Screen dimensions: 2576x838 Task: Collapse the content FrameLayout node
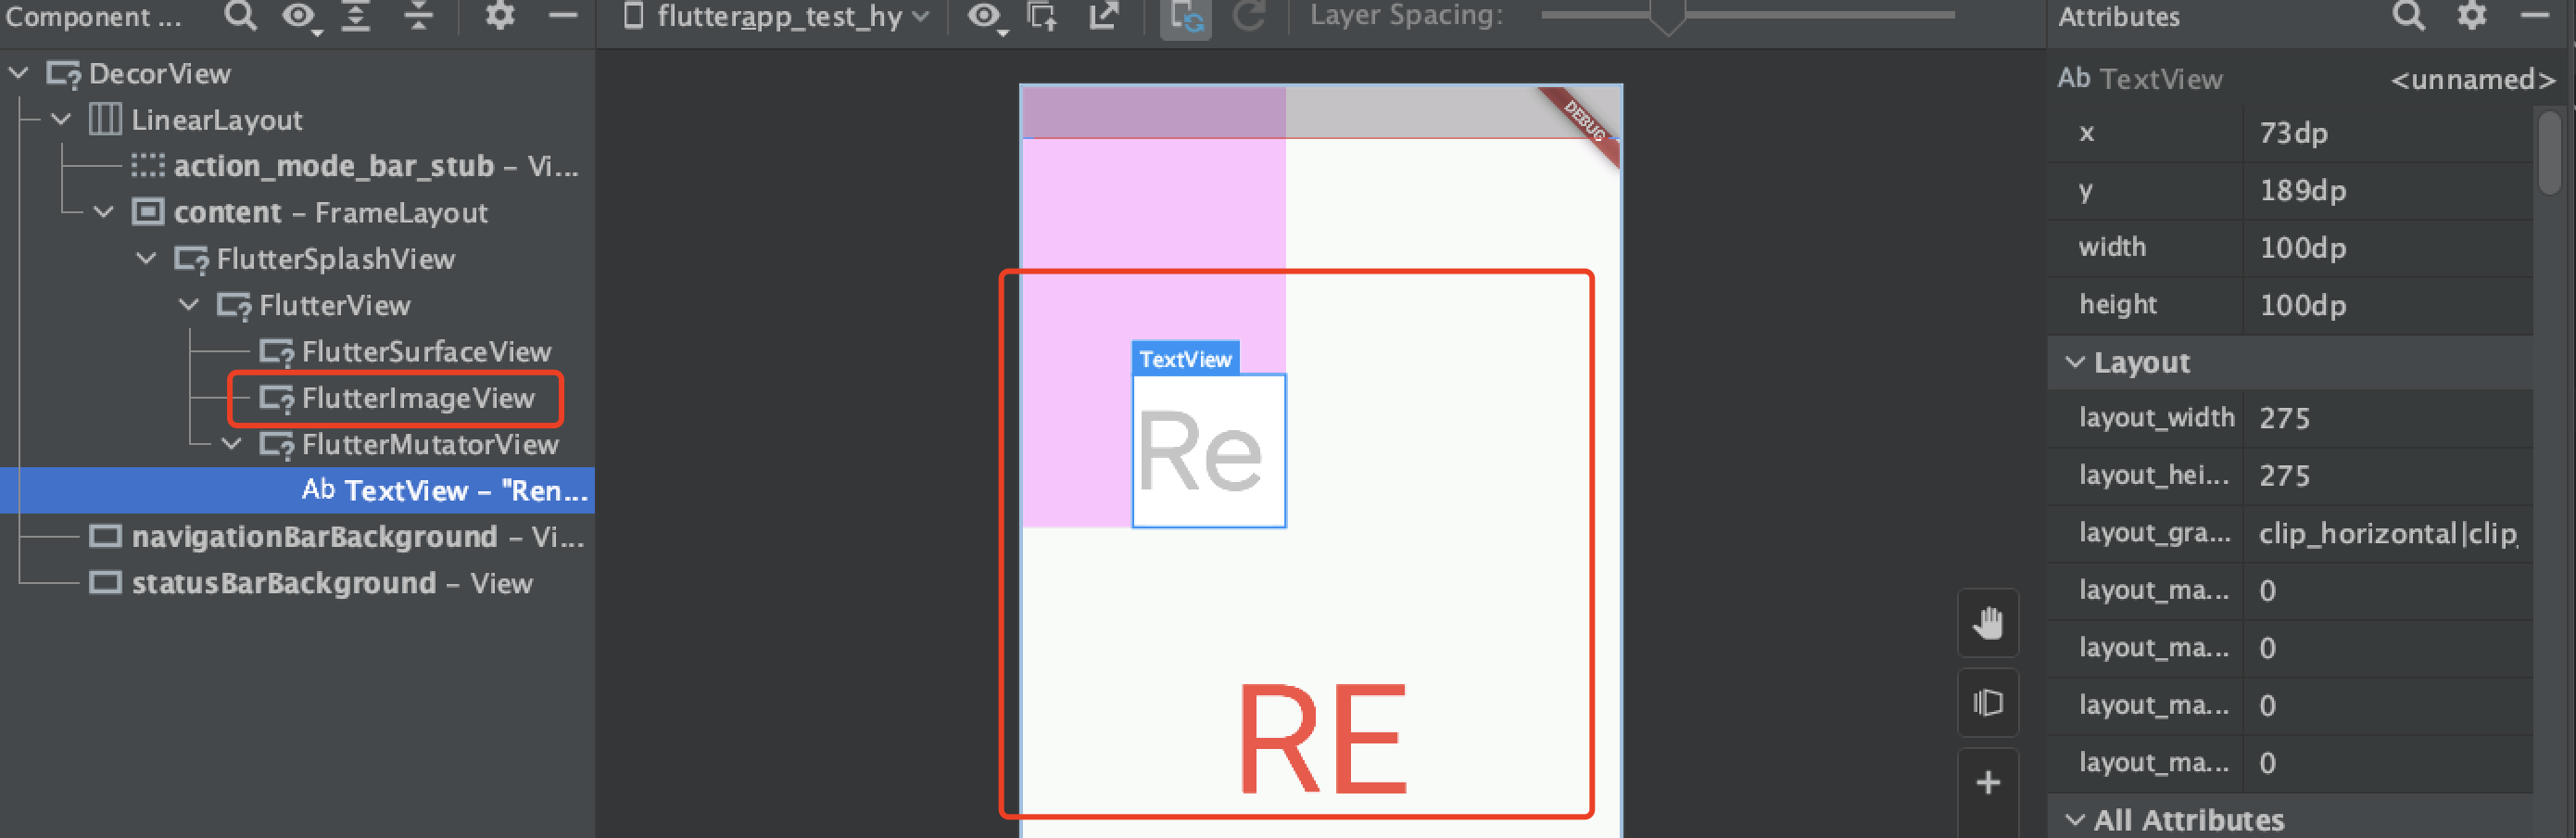click(x=104, y=212)
